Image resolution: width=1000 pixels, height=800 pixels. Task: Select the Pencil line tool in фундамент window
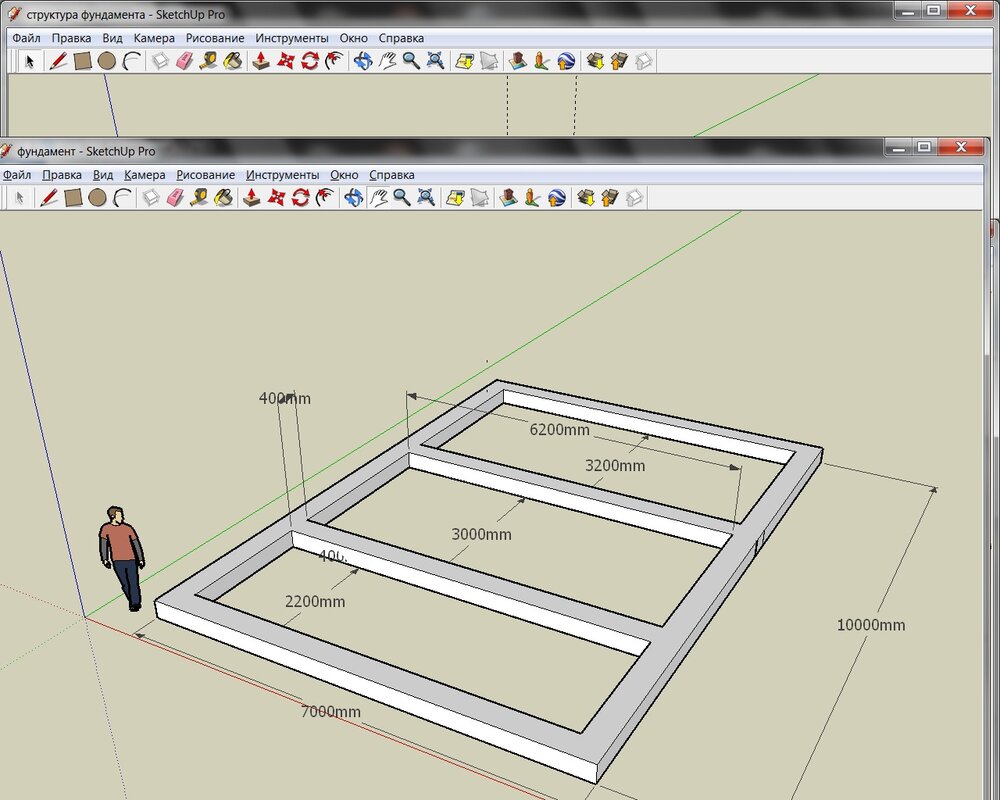[48, 198]
